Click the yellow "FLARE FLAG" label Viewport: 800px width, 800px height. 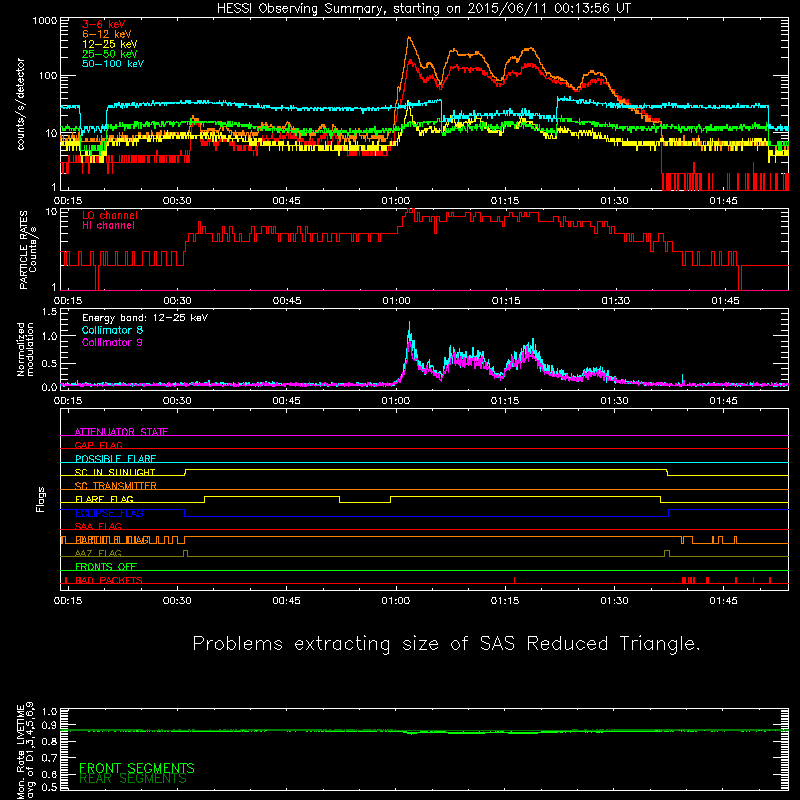click(104, 499)
